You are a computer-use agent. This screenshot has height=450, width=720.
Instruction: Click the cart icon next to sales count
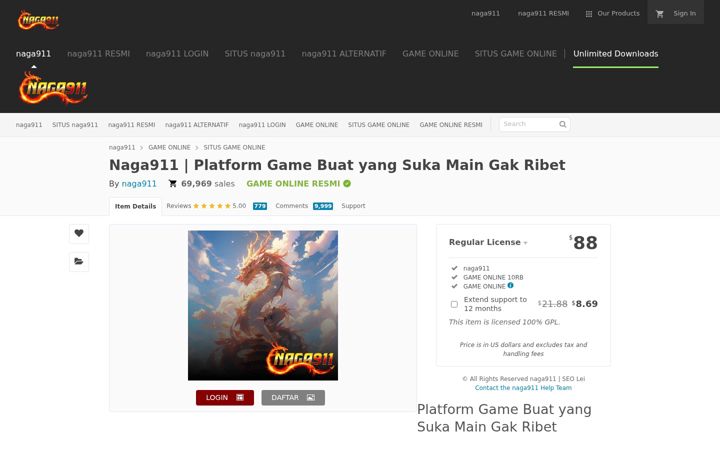tap(173, 184)
